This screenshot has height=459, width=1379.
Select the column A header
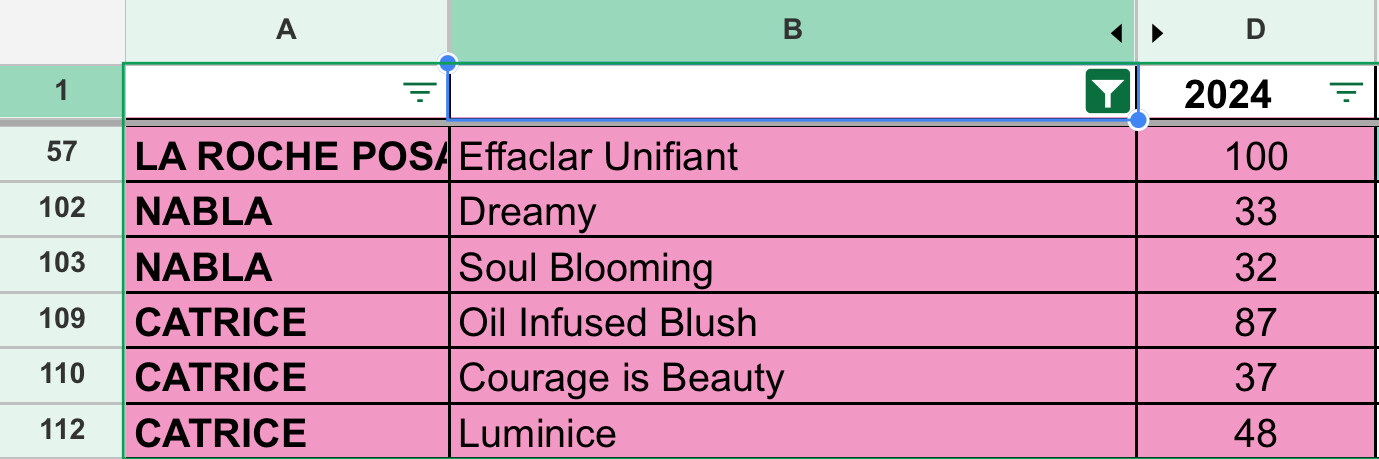click(286, 31)
